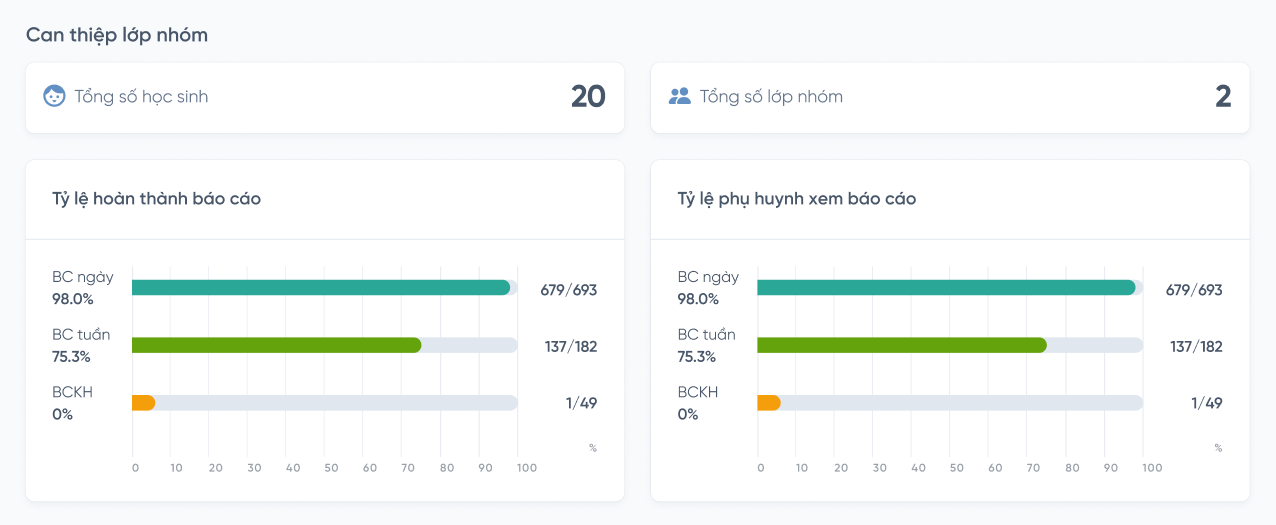Click the total students count 20

point(588,96)
